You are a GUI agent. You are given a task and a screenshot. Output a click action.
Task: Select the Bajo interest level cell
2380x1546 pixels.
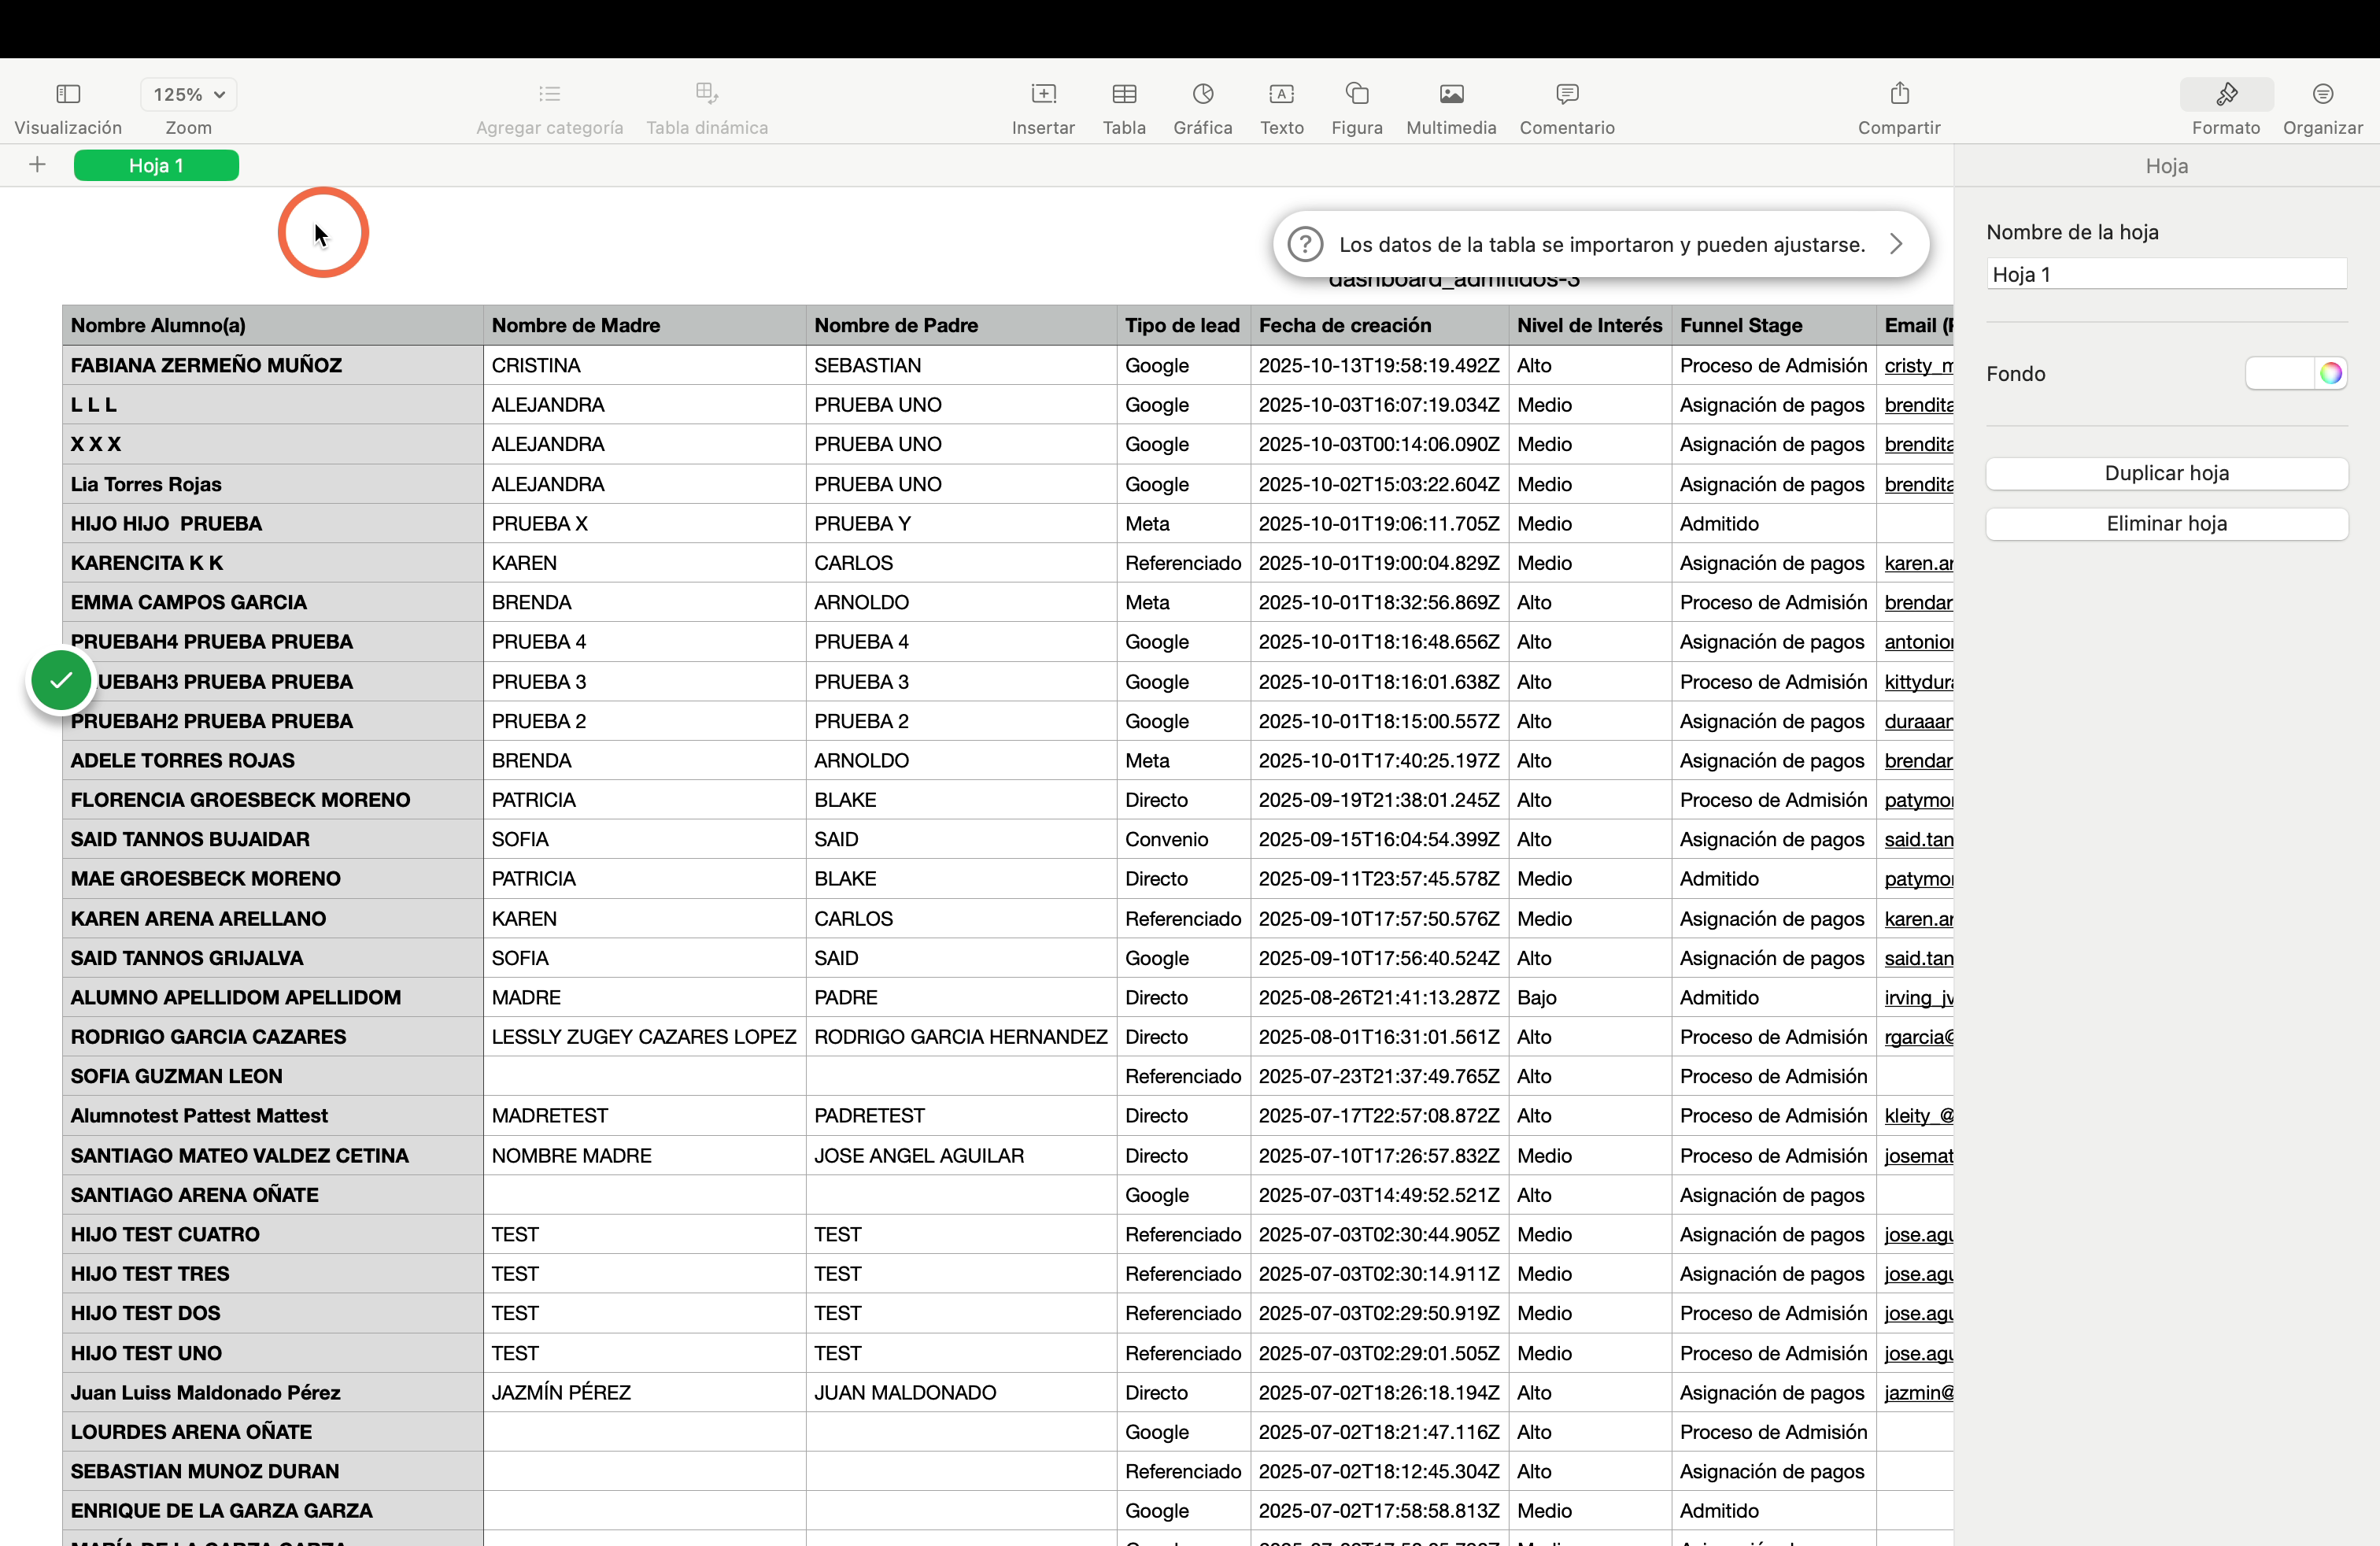(1590, 998)
